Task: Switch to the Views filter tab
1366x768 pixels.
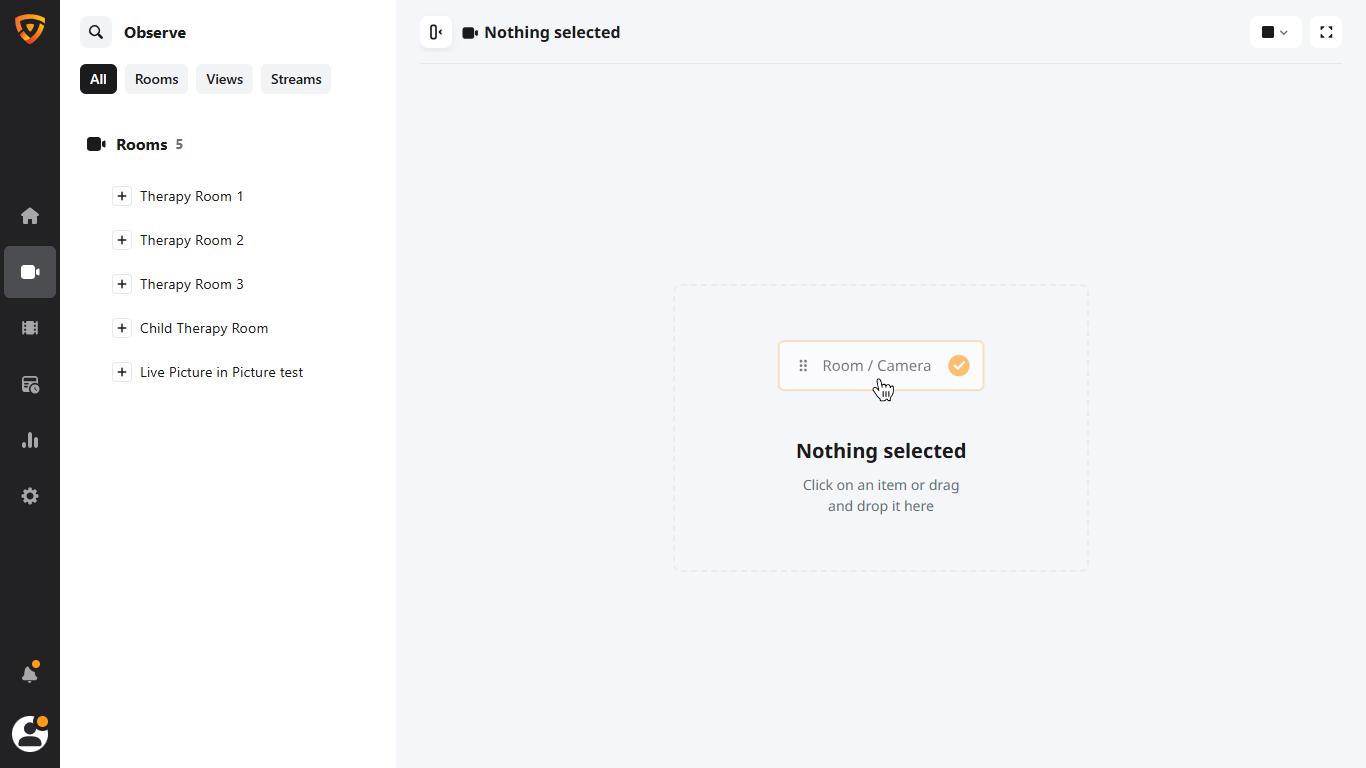Action: pyautogui.click(x=225, y=80)
